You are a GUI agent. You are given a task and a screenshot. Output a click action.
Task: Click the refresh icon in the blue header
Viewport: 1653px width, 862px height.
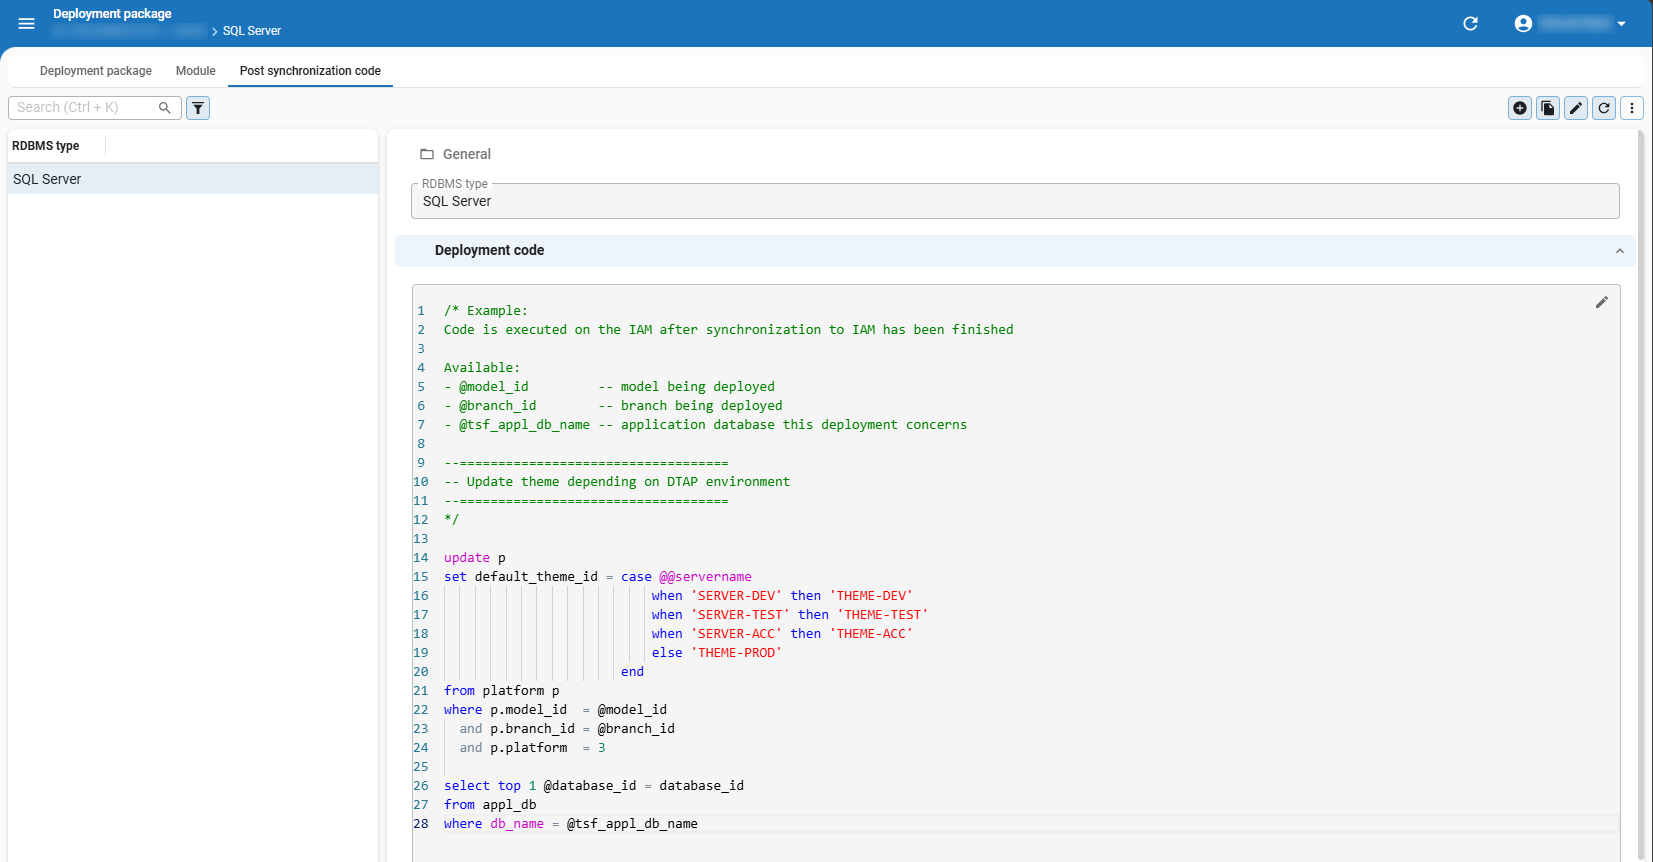coord(1470,23)
